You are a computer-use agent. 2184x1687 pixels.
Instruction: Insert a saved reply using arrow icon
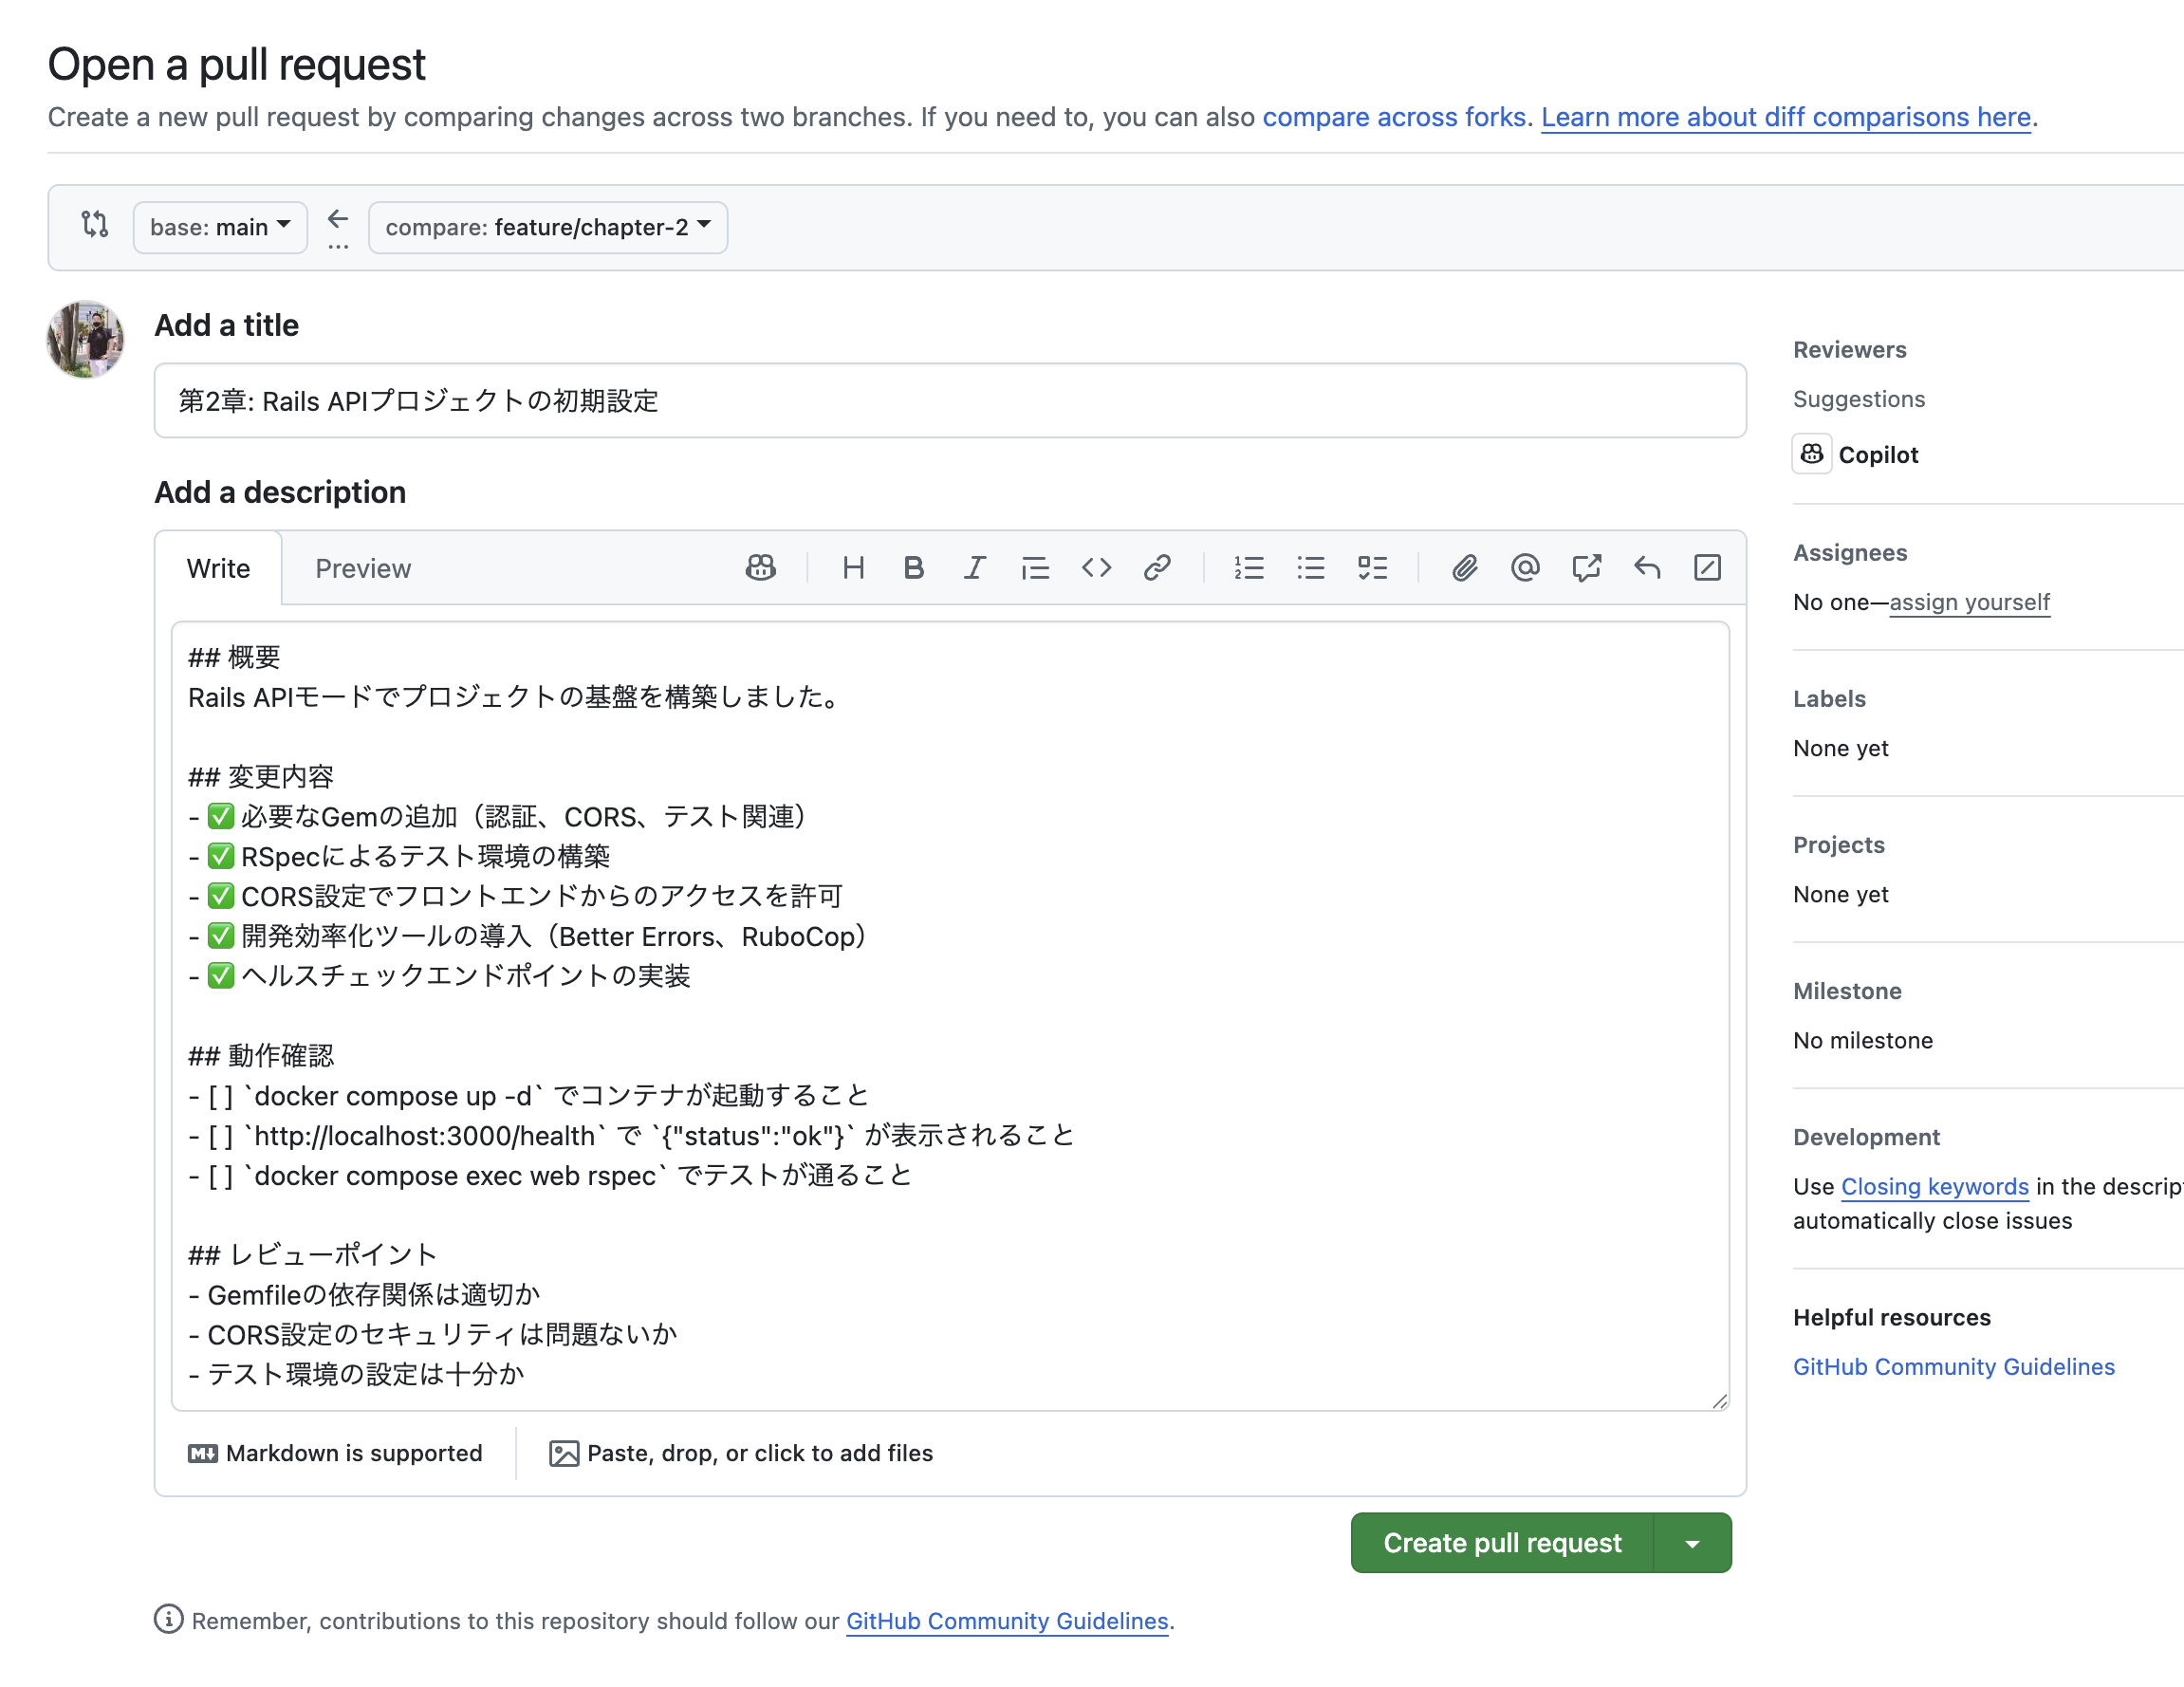click(x=1646, y=568)
